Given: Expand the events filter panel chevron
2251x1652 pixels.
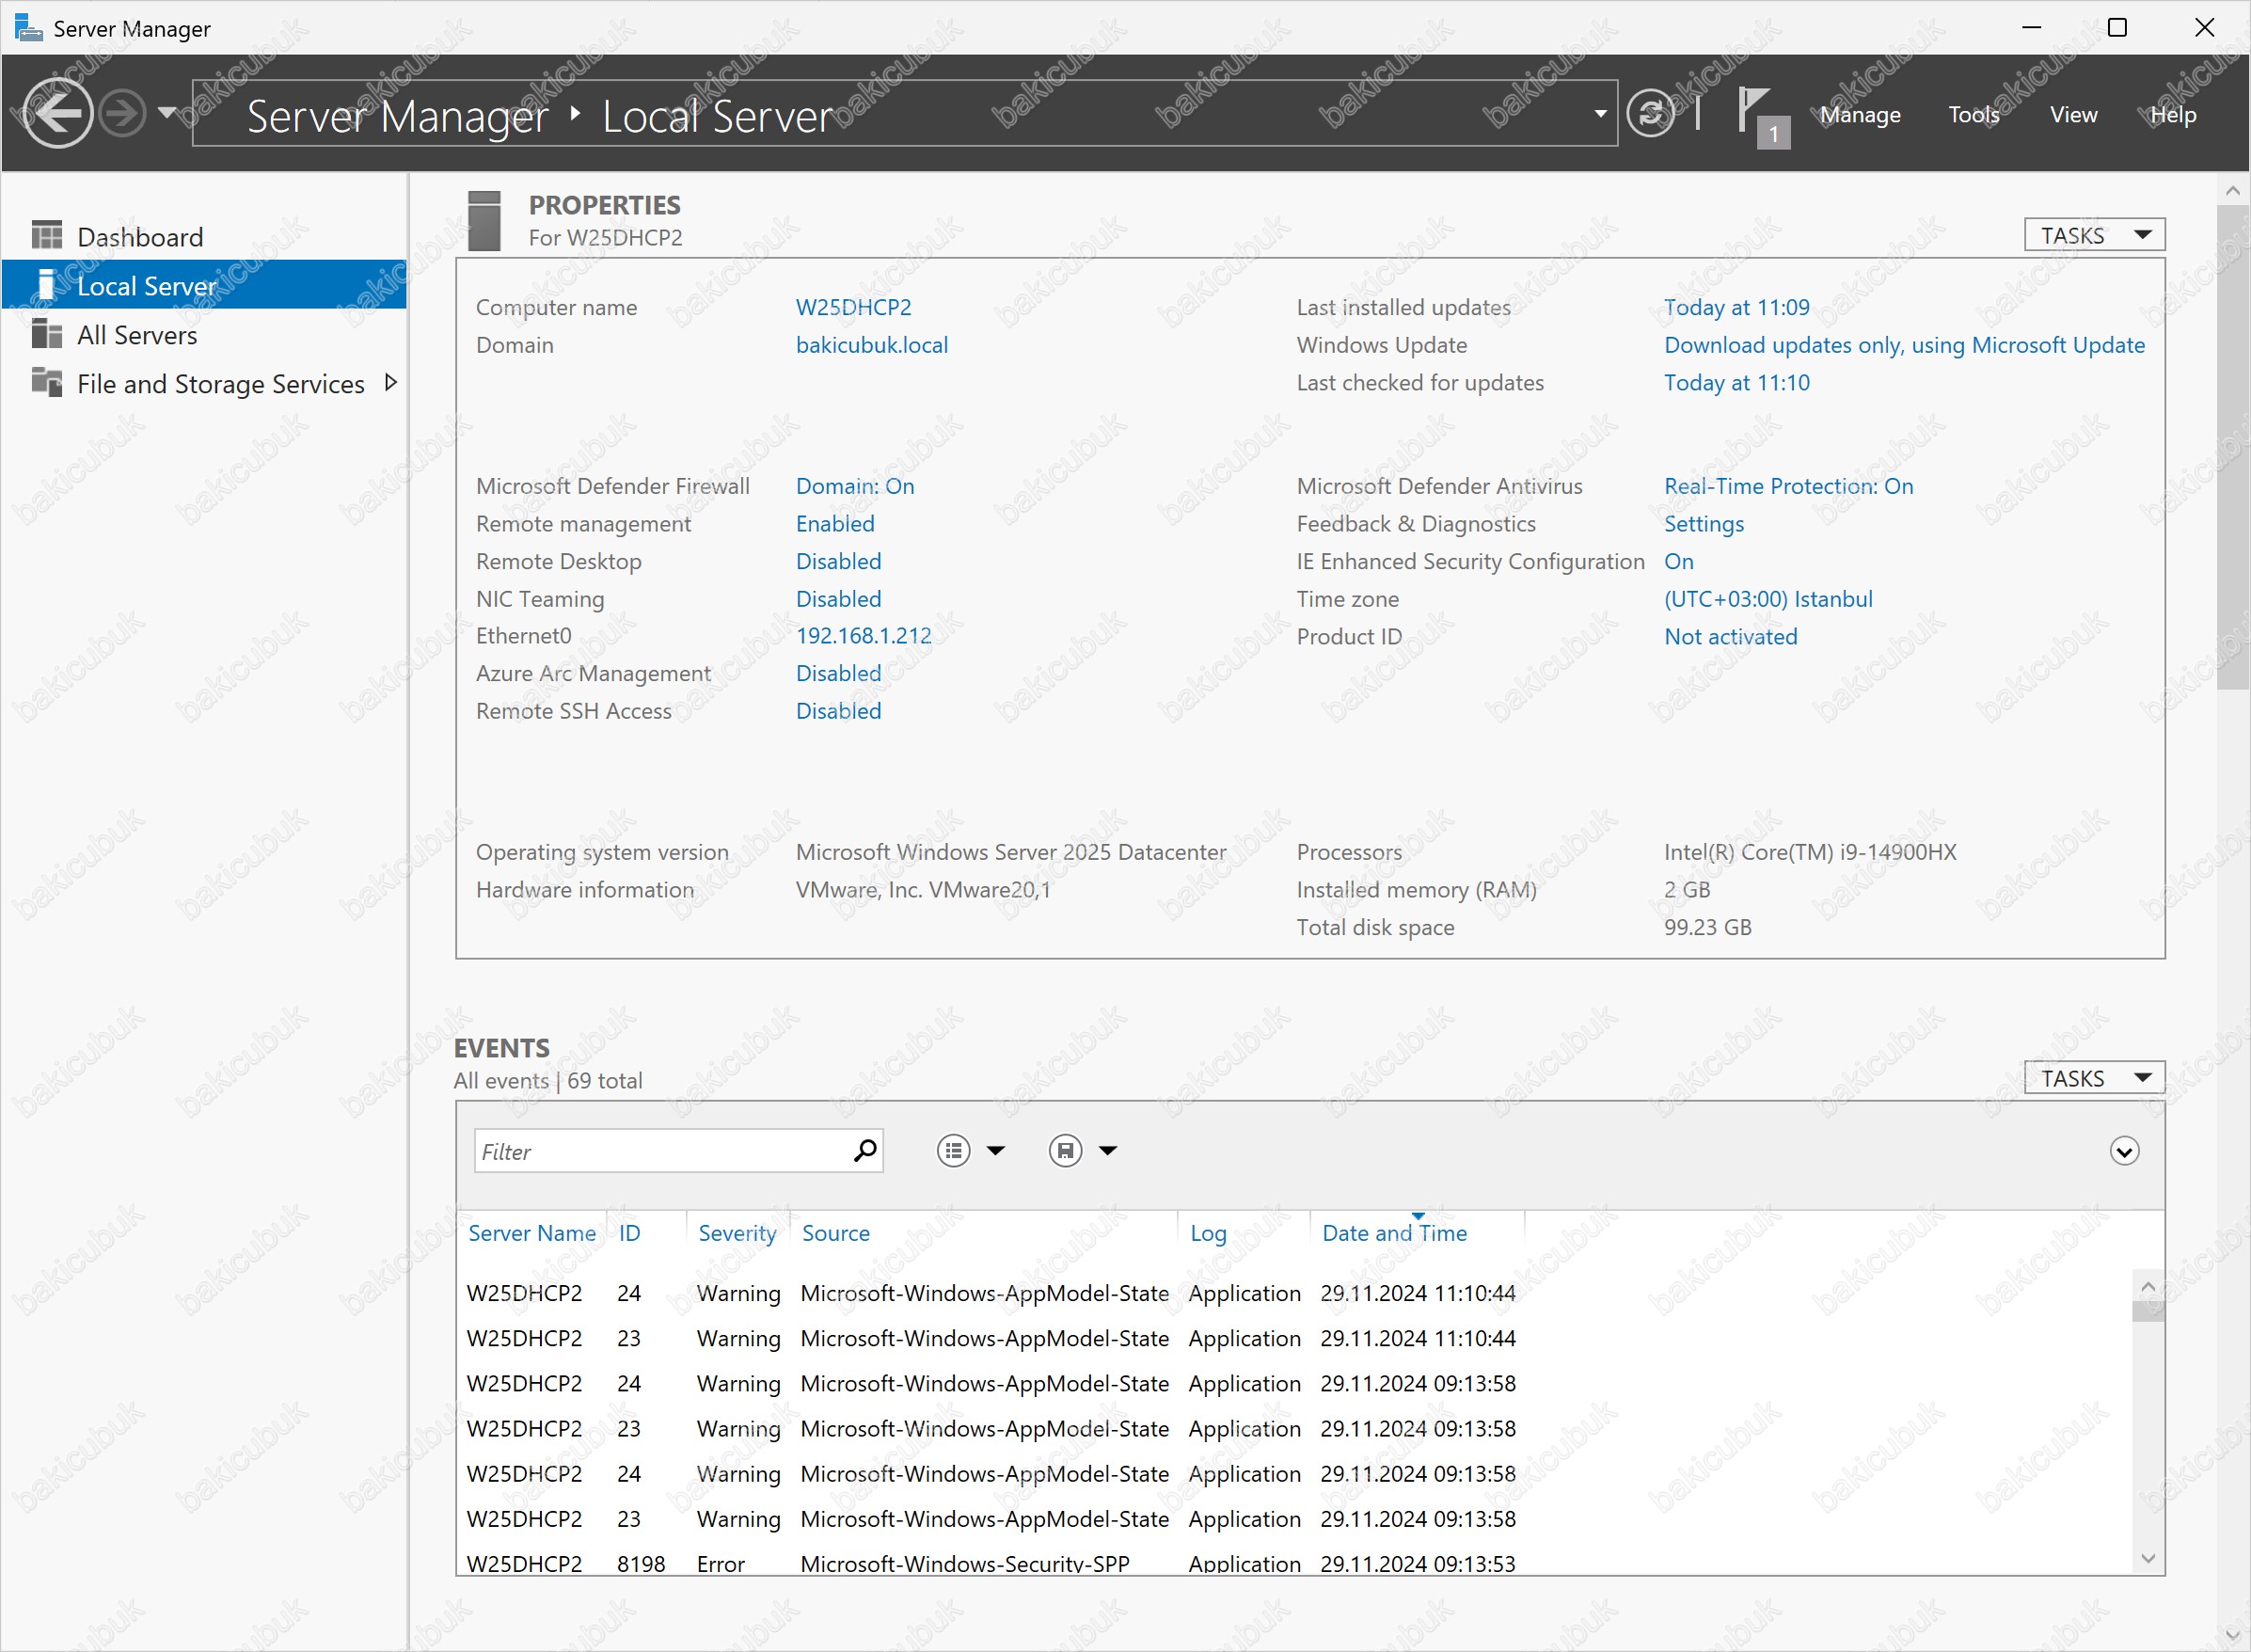Looking at the screenshot, I should (2124, 1151).
